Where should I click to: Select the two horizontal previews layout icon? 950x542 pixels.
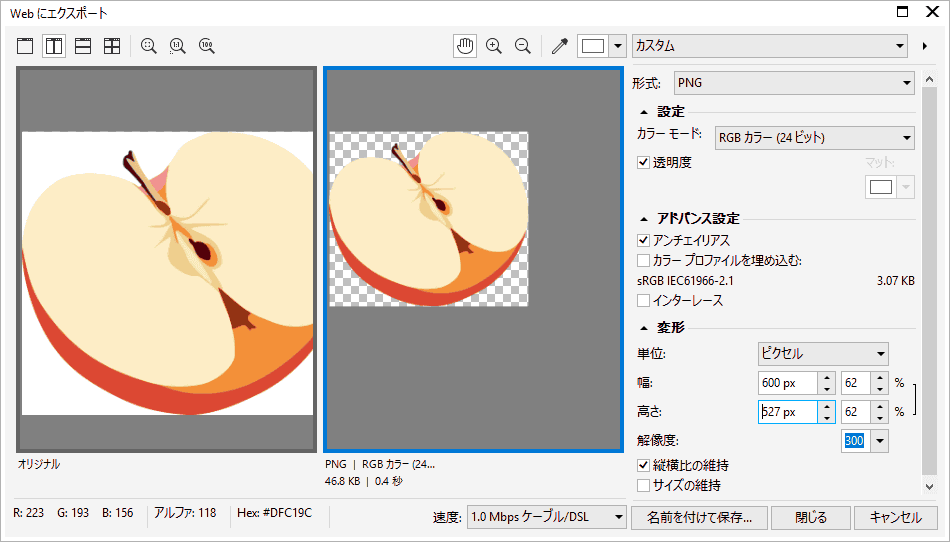tap(83, 46)
